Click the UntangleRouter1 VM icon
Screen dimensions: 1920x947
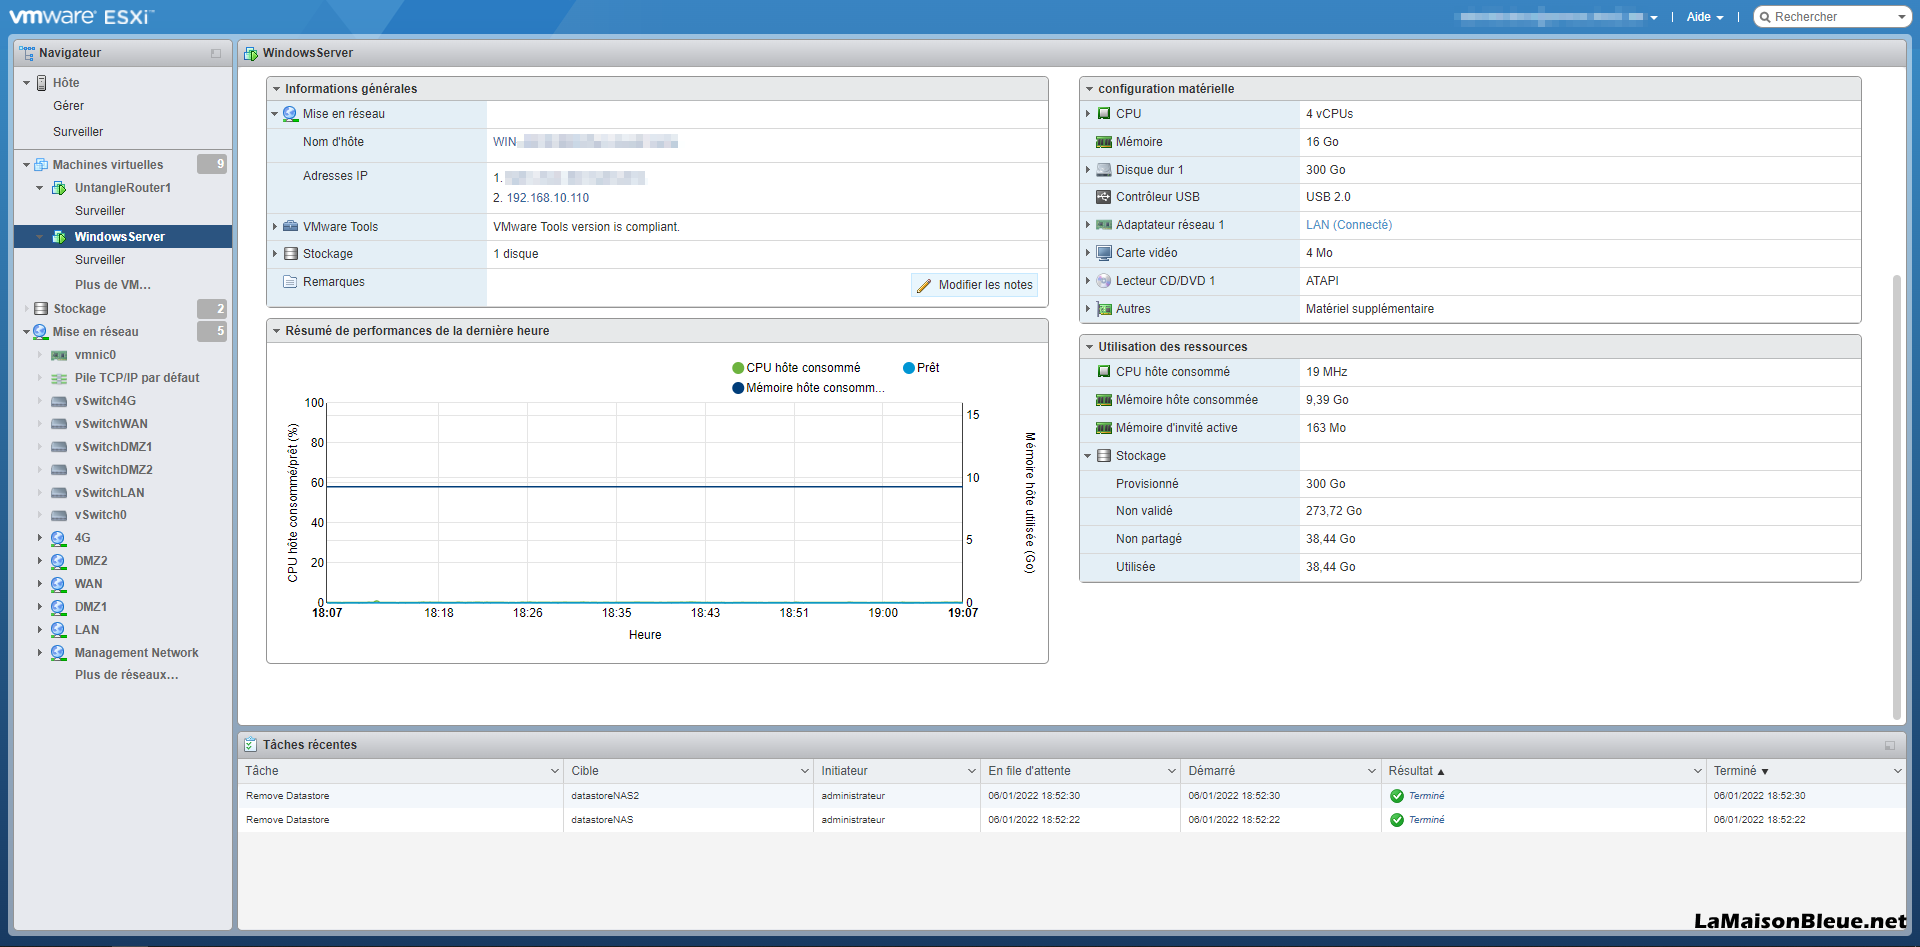59,188
